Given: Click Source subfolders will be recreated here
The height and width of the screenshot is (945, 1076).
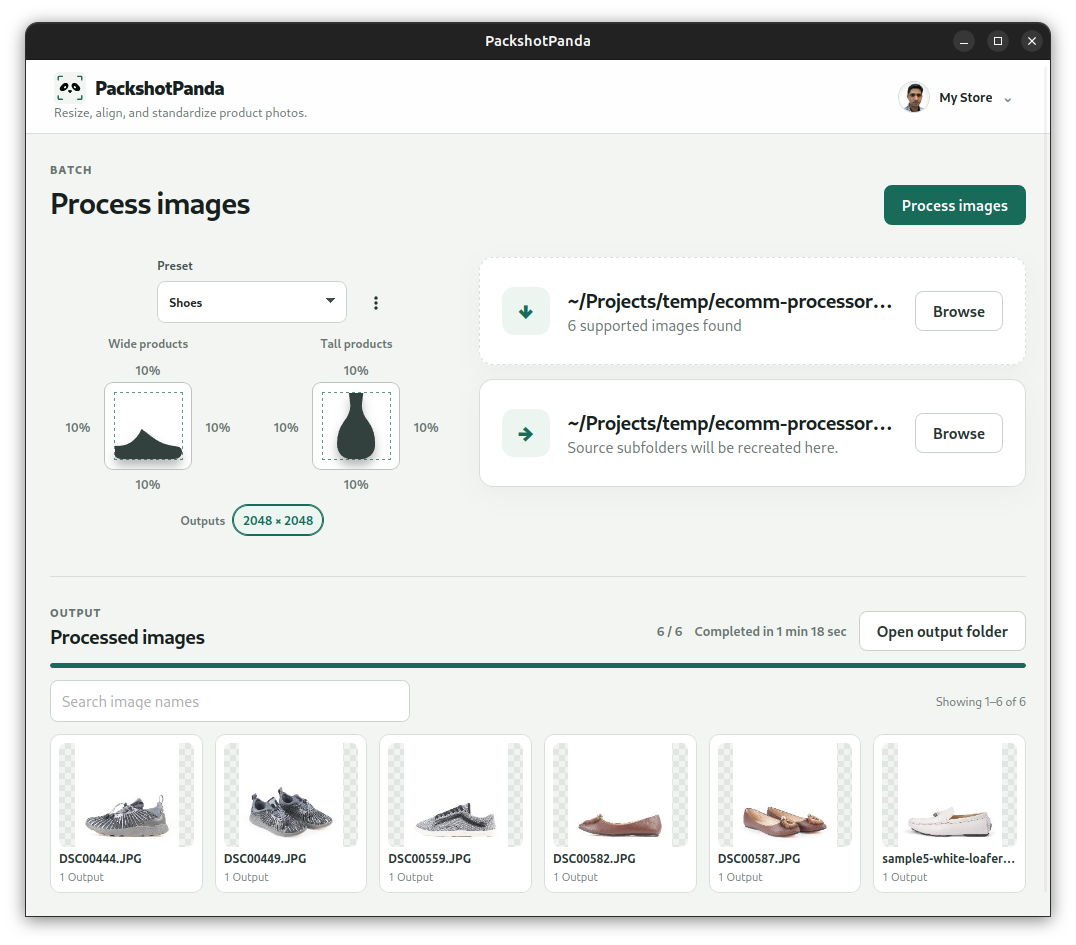Looking at the screenshot, I should (x=703, y=448).
